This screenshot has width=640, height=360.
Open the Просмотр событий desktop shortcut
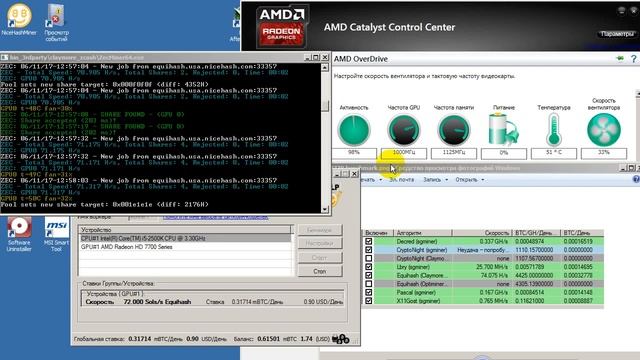(56, 23)
